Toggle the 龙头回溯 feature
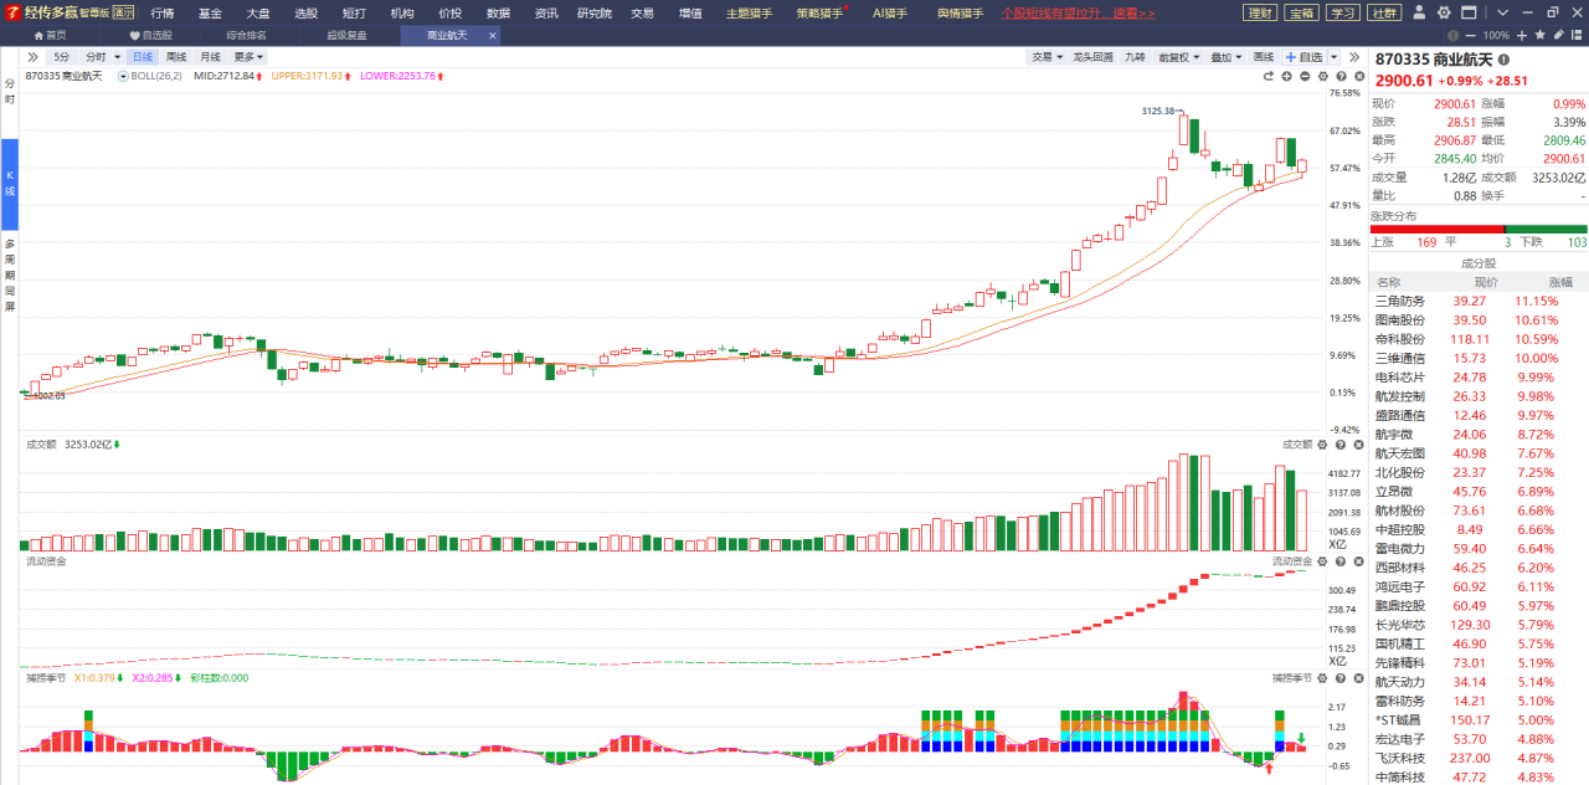This screenshot has height=785, width=1589. click(x=1092, y=57)
